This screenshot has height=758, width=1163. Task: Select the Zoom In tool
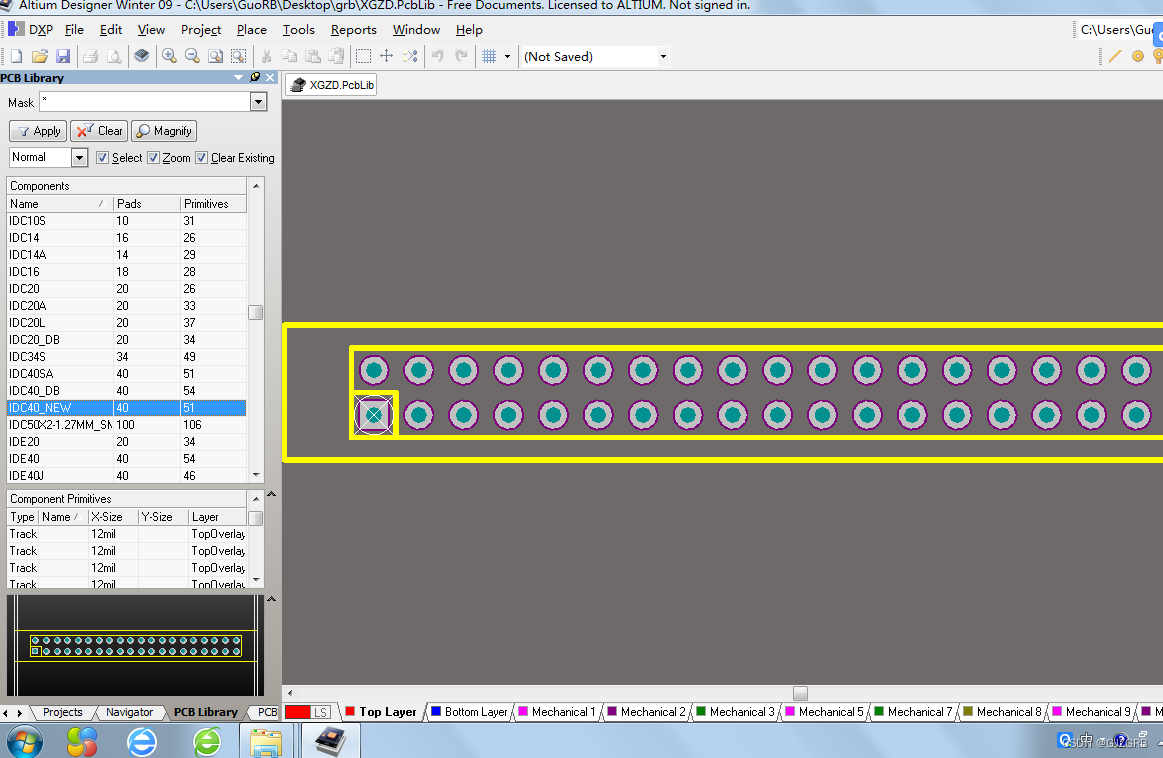(x=169, y=56)
